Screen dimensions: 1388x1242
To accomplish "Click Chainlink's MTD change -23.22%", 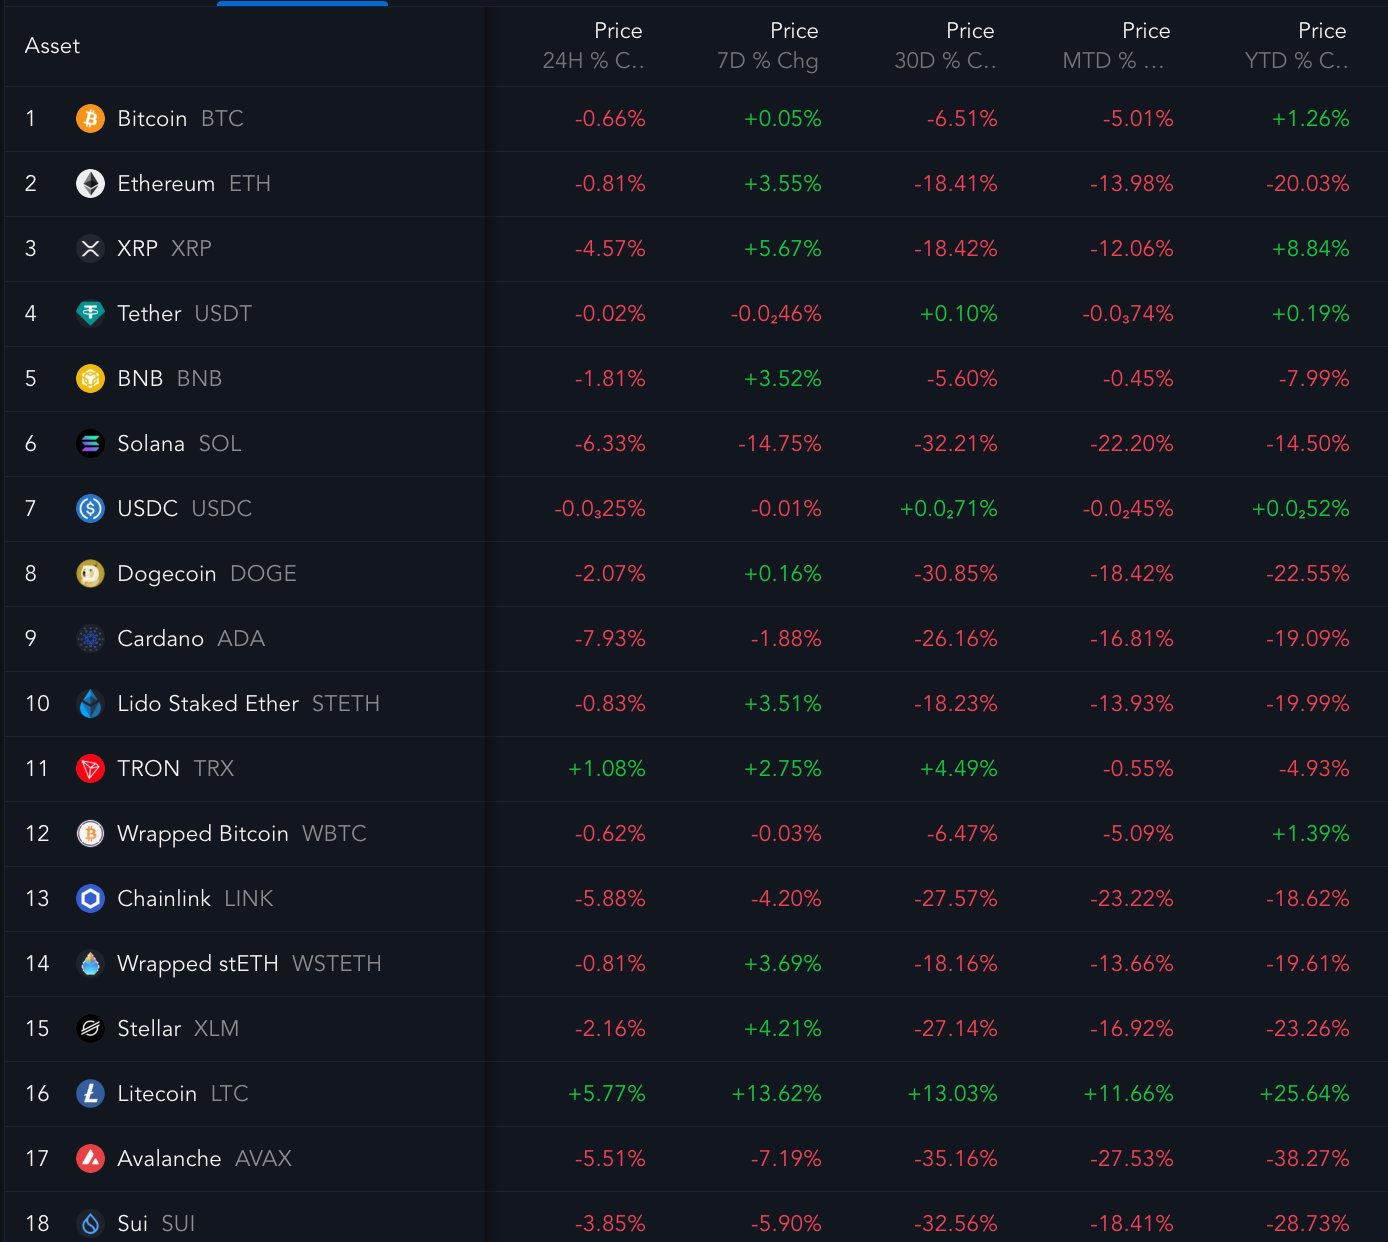I will coord(1132,899).
